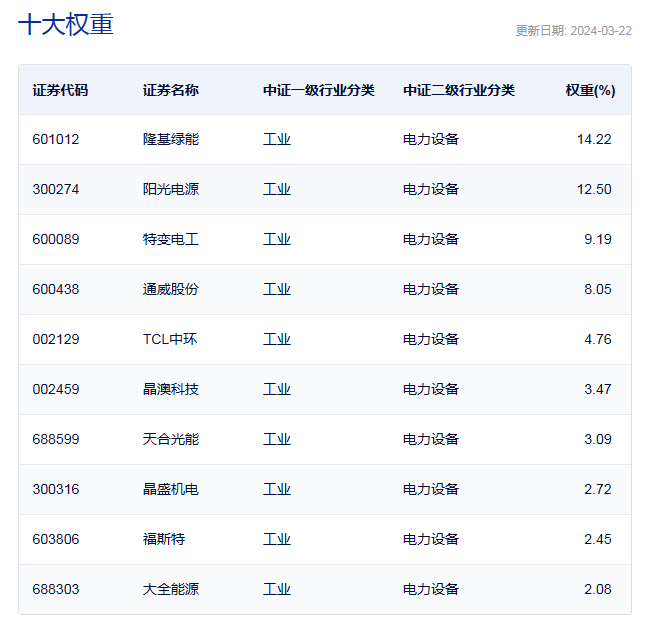
Task: Click weight value 8.05
Action: click(x=598, y=289)
